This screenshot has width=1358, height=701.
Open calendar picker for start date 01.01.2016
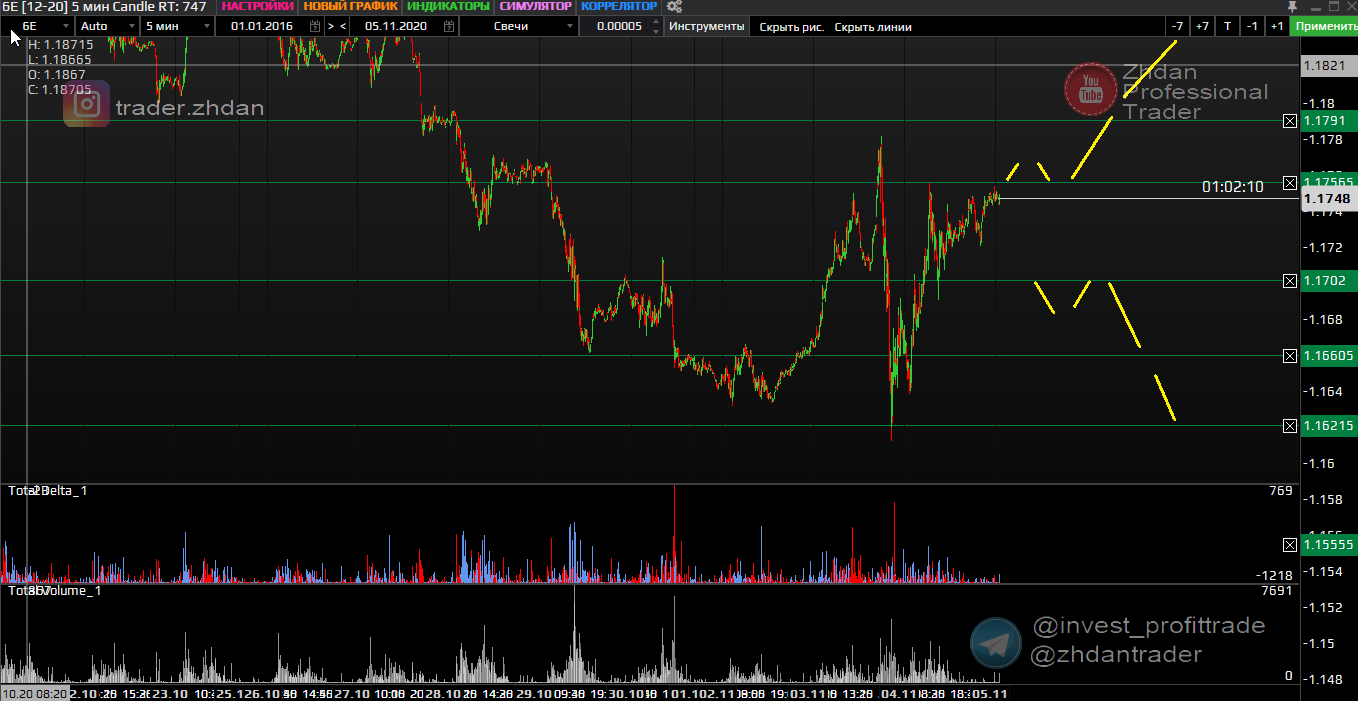click(316, 27)
